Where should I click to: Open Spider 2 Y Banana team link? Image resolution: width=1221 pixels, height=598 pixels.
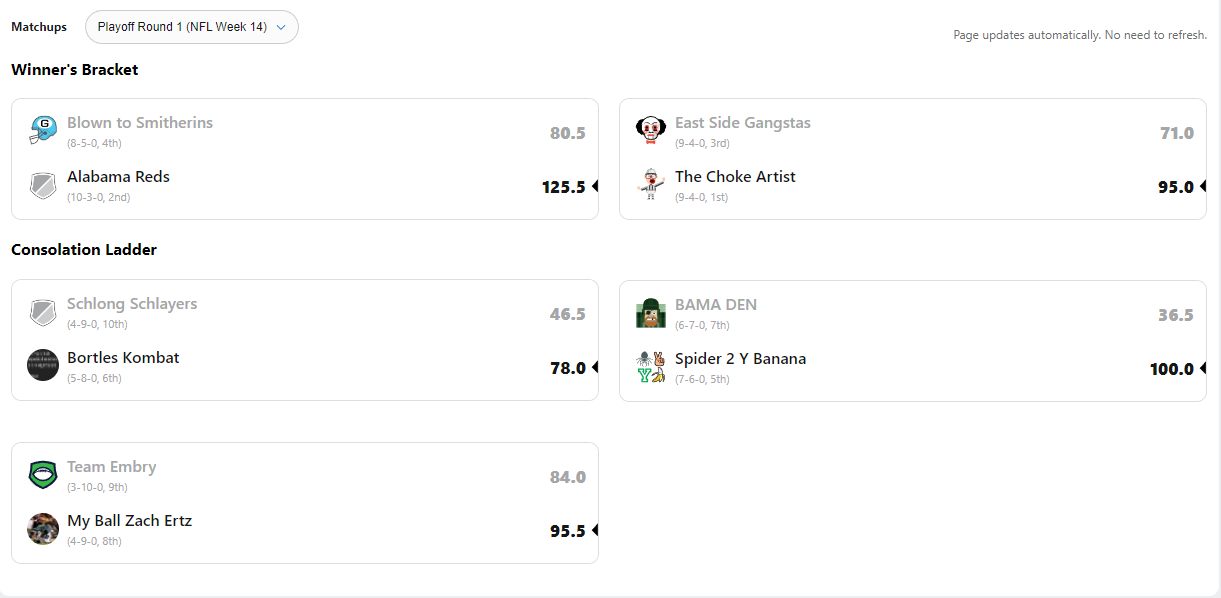(x=740, y=359)
